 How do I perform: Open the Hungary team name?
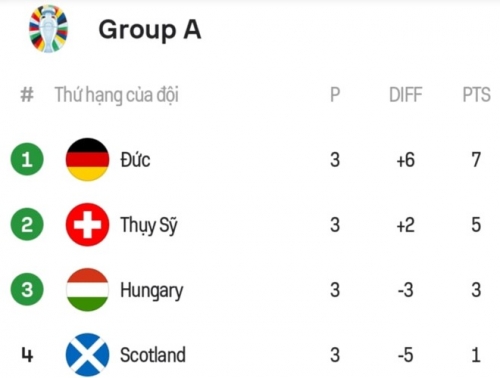pyautogui.click(x=152, y=291)
